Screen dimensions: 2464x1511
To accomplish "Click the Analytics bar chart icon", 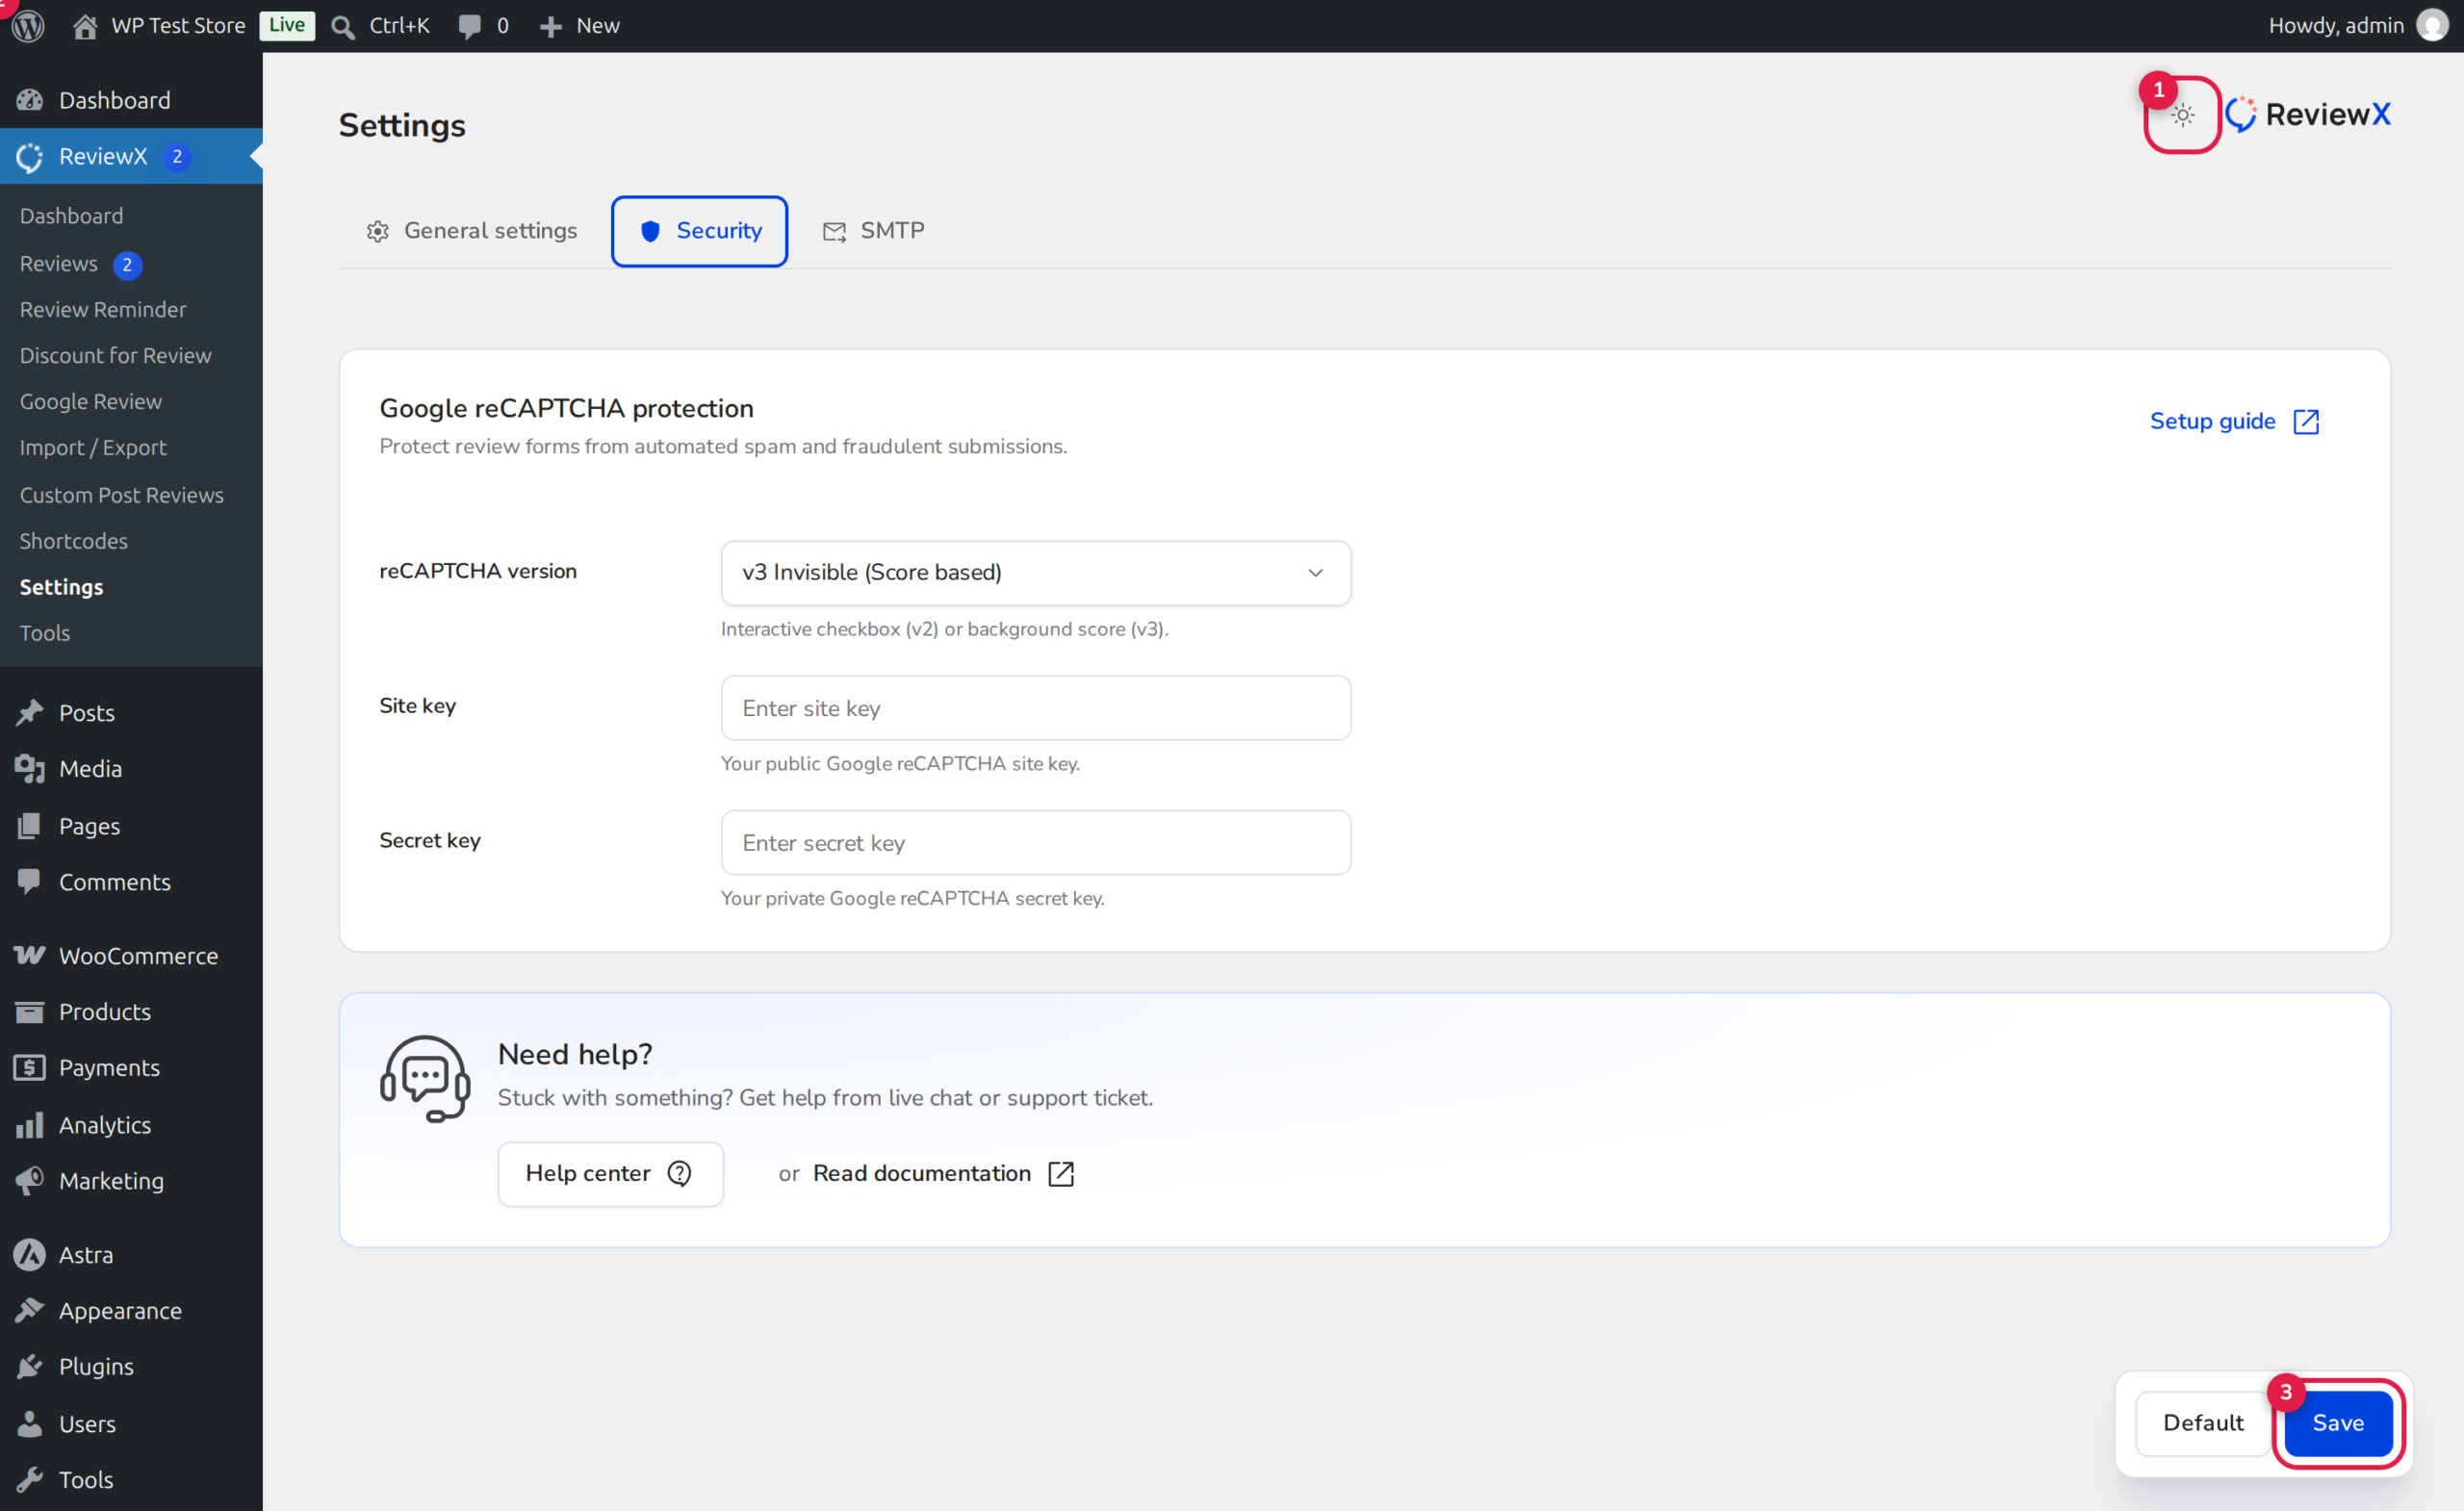I will click(30, 1124).
